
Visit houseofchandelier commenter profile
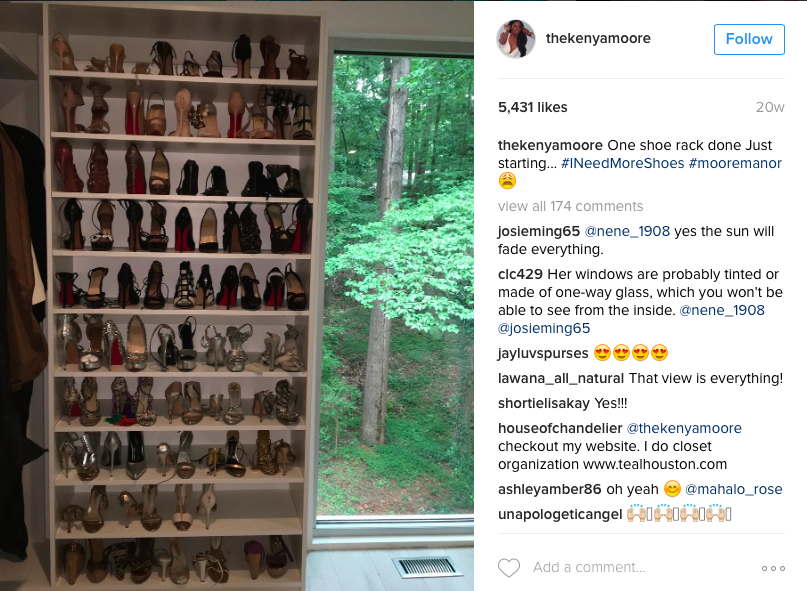(x=560, y=428)
